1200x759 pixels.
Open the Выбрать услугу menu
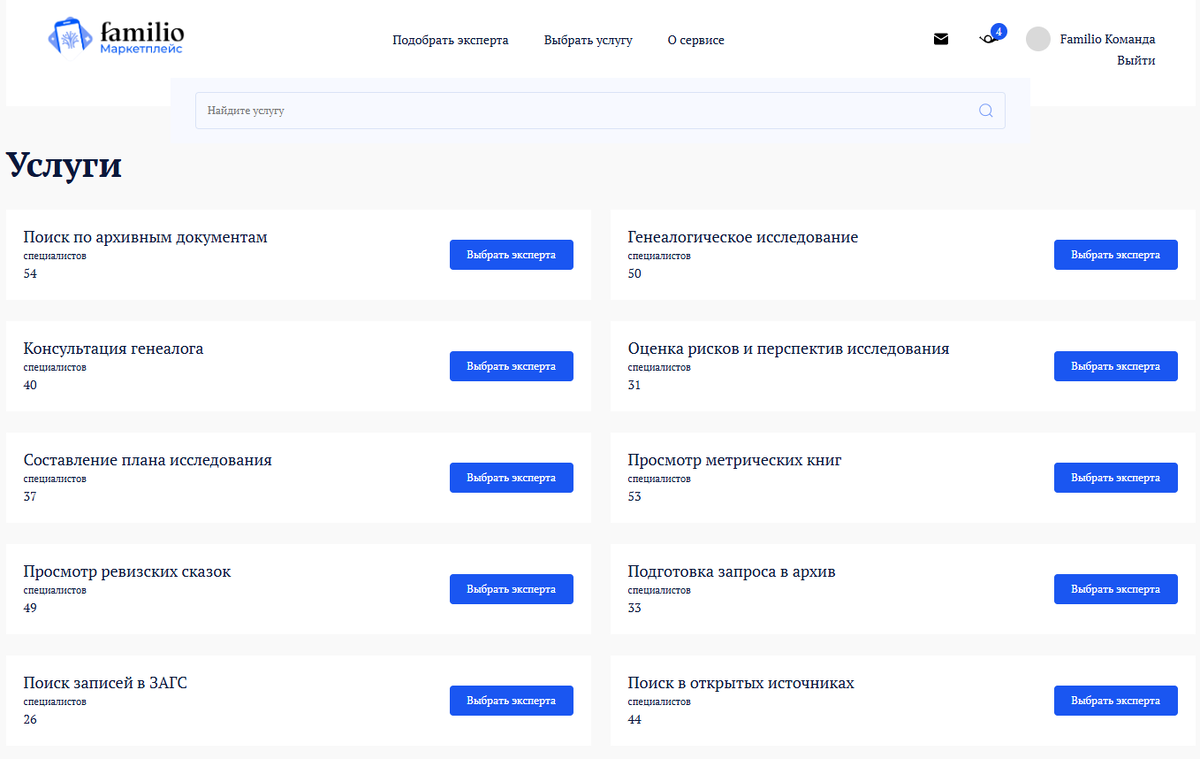588,40
